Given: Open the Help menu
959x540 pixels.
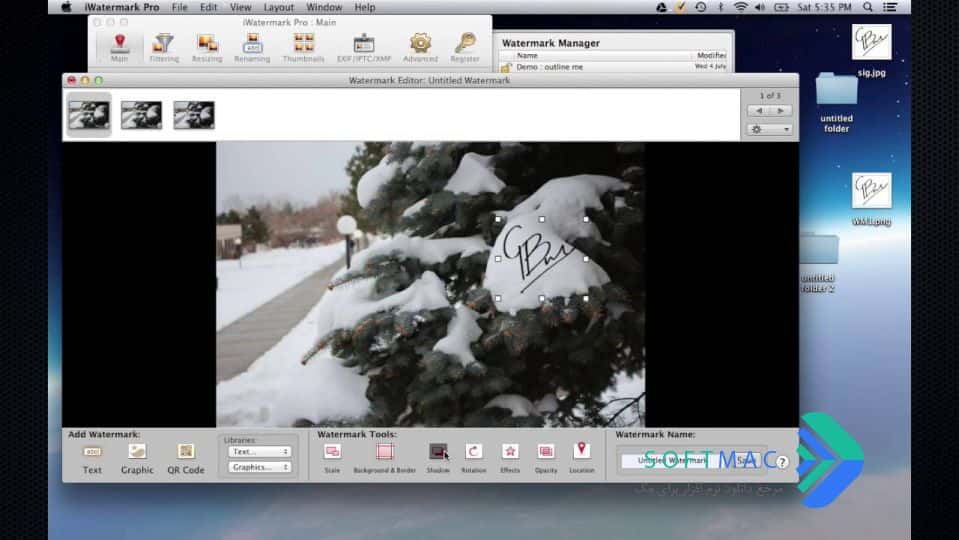Looking at the screenshot, I should pyautogui.click(x=365, y=7).
